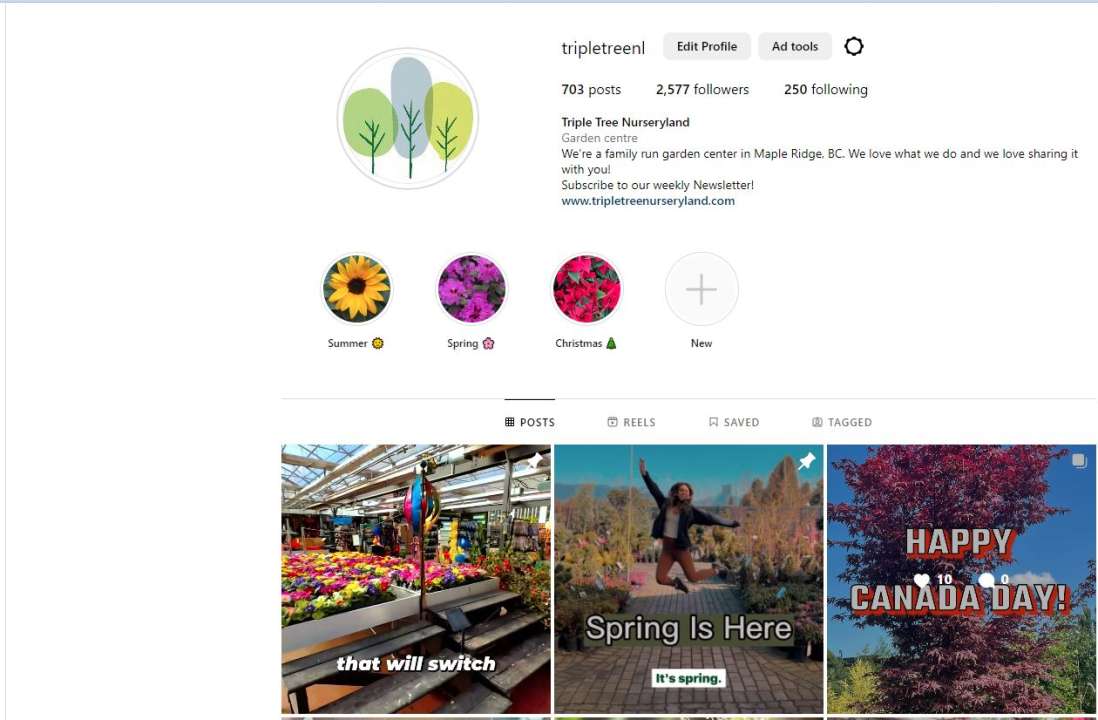Switch to the Tagged tab
This screenshot has height=720, width=1098.
(x=842, y=422)
